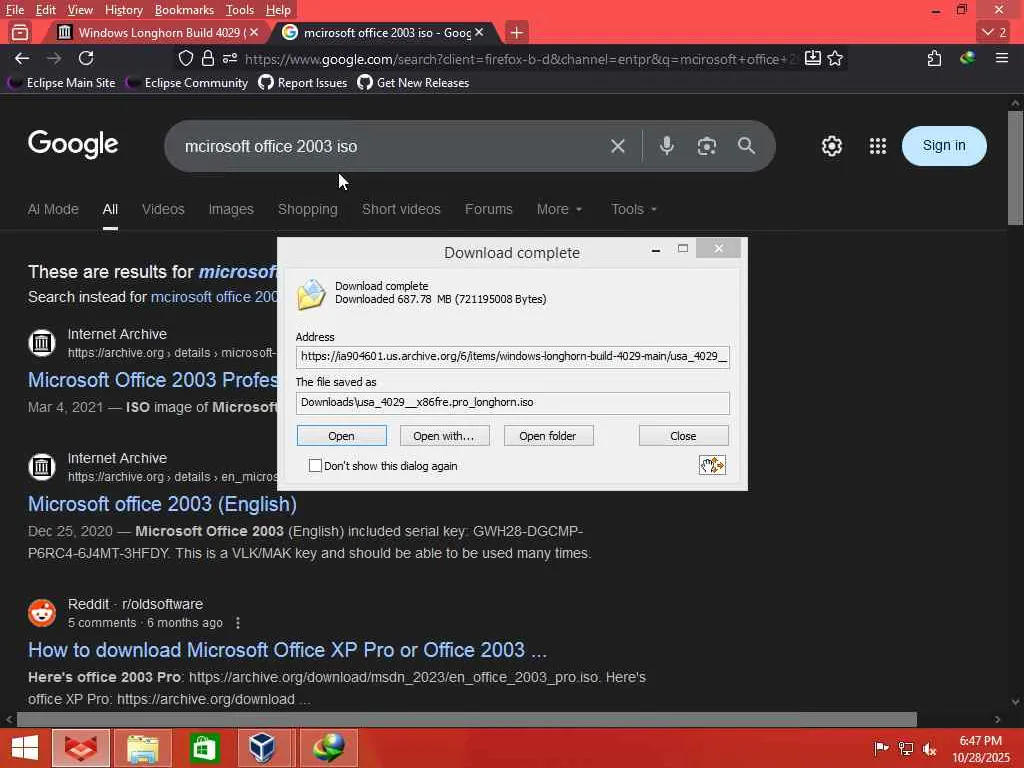
Task: Expand the Tools dropdown
Action: pyautogui.click(x=633, y=209)
